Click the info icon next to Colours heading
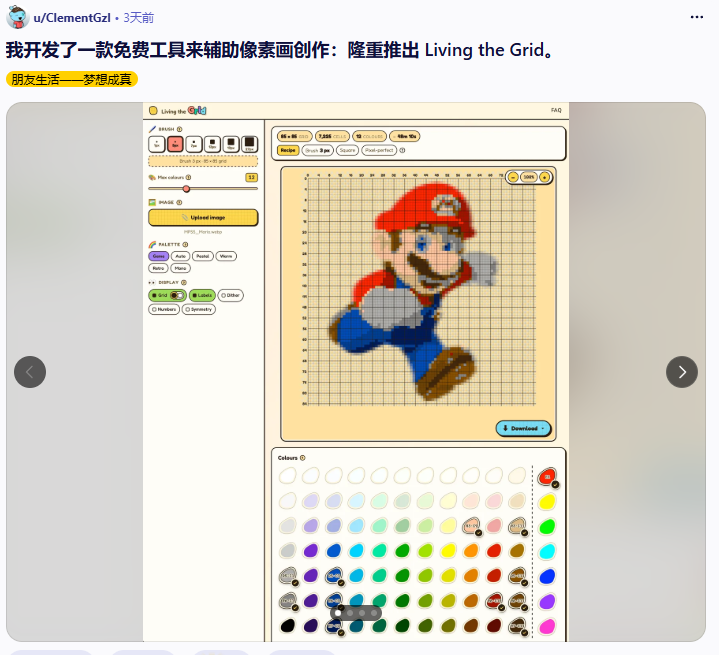This screenshot has width=719, height=655. 303,458
